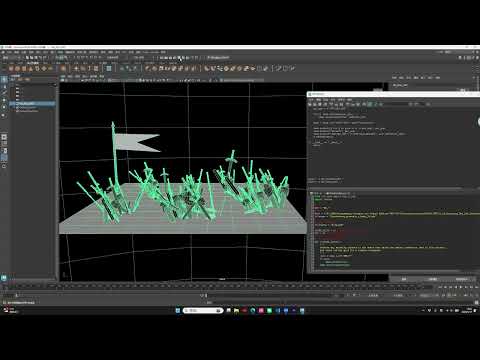Click the teal icon below the left layout buttons
Viewport: 480px width, 360px height.
(4, 277)
